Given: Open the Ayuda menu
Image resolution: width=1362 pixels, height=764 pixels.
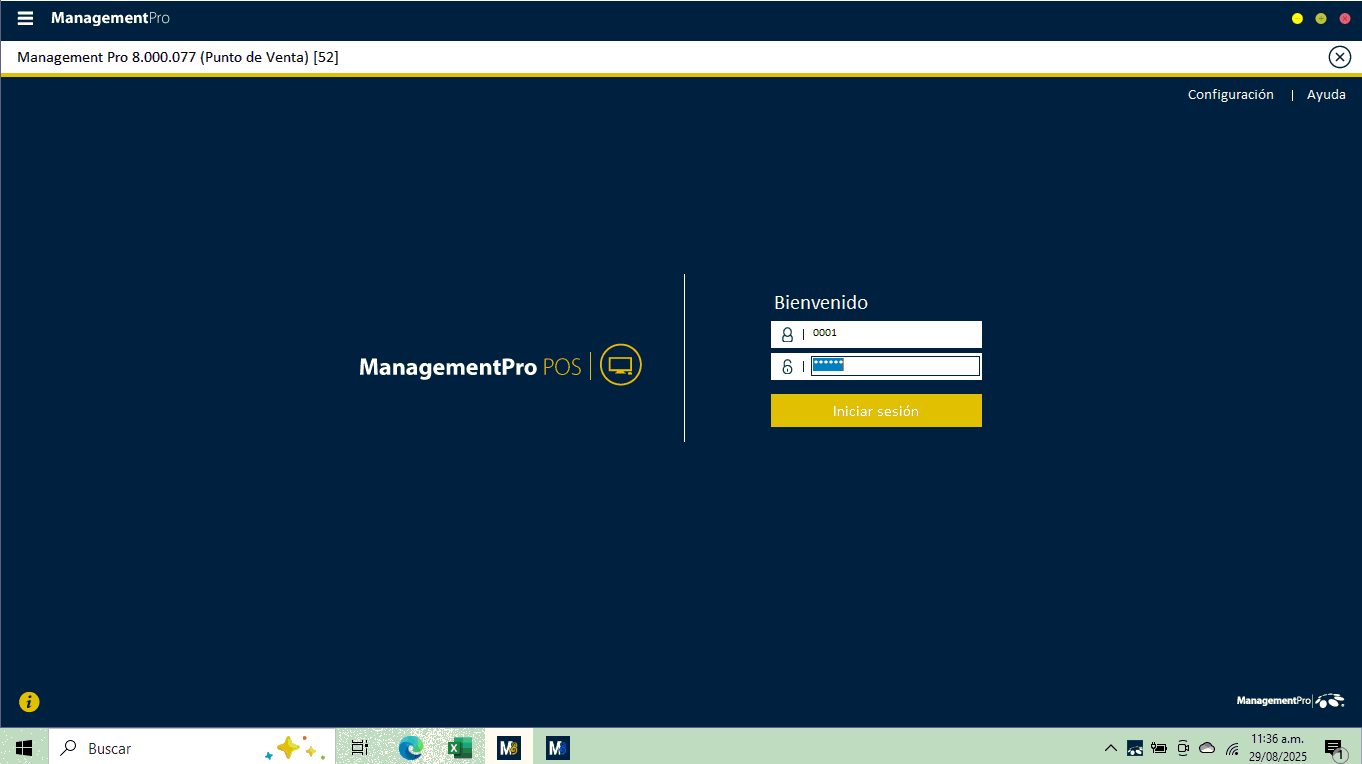Looking at the screenshot, I should click(1326, 95).
